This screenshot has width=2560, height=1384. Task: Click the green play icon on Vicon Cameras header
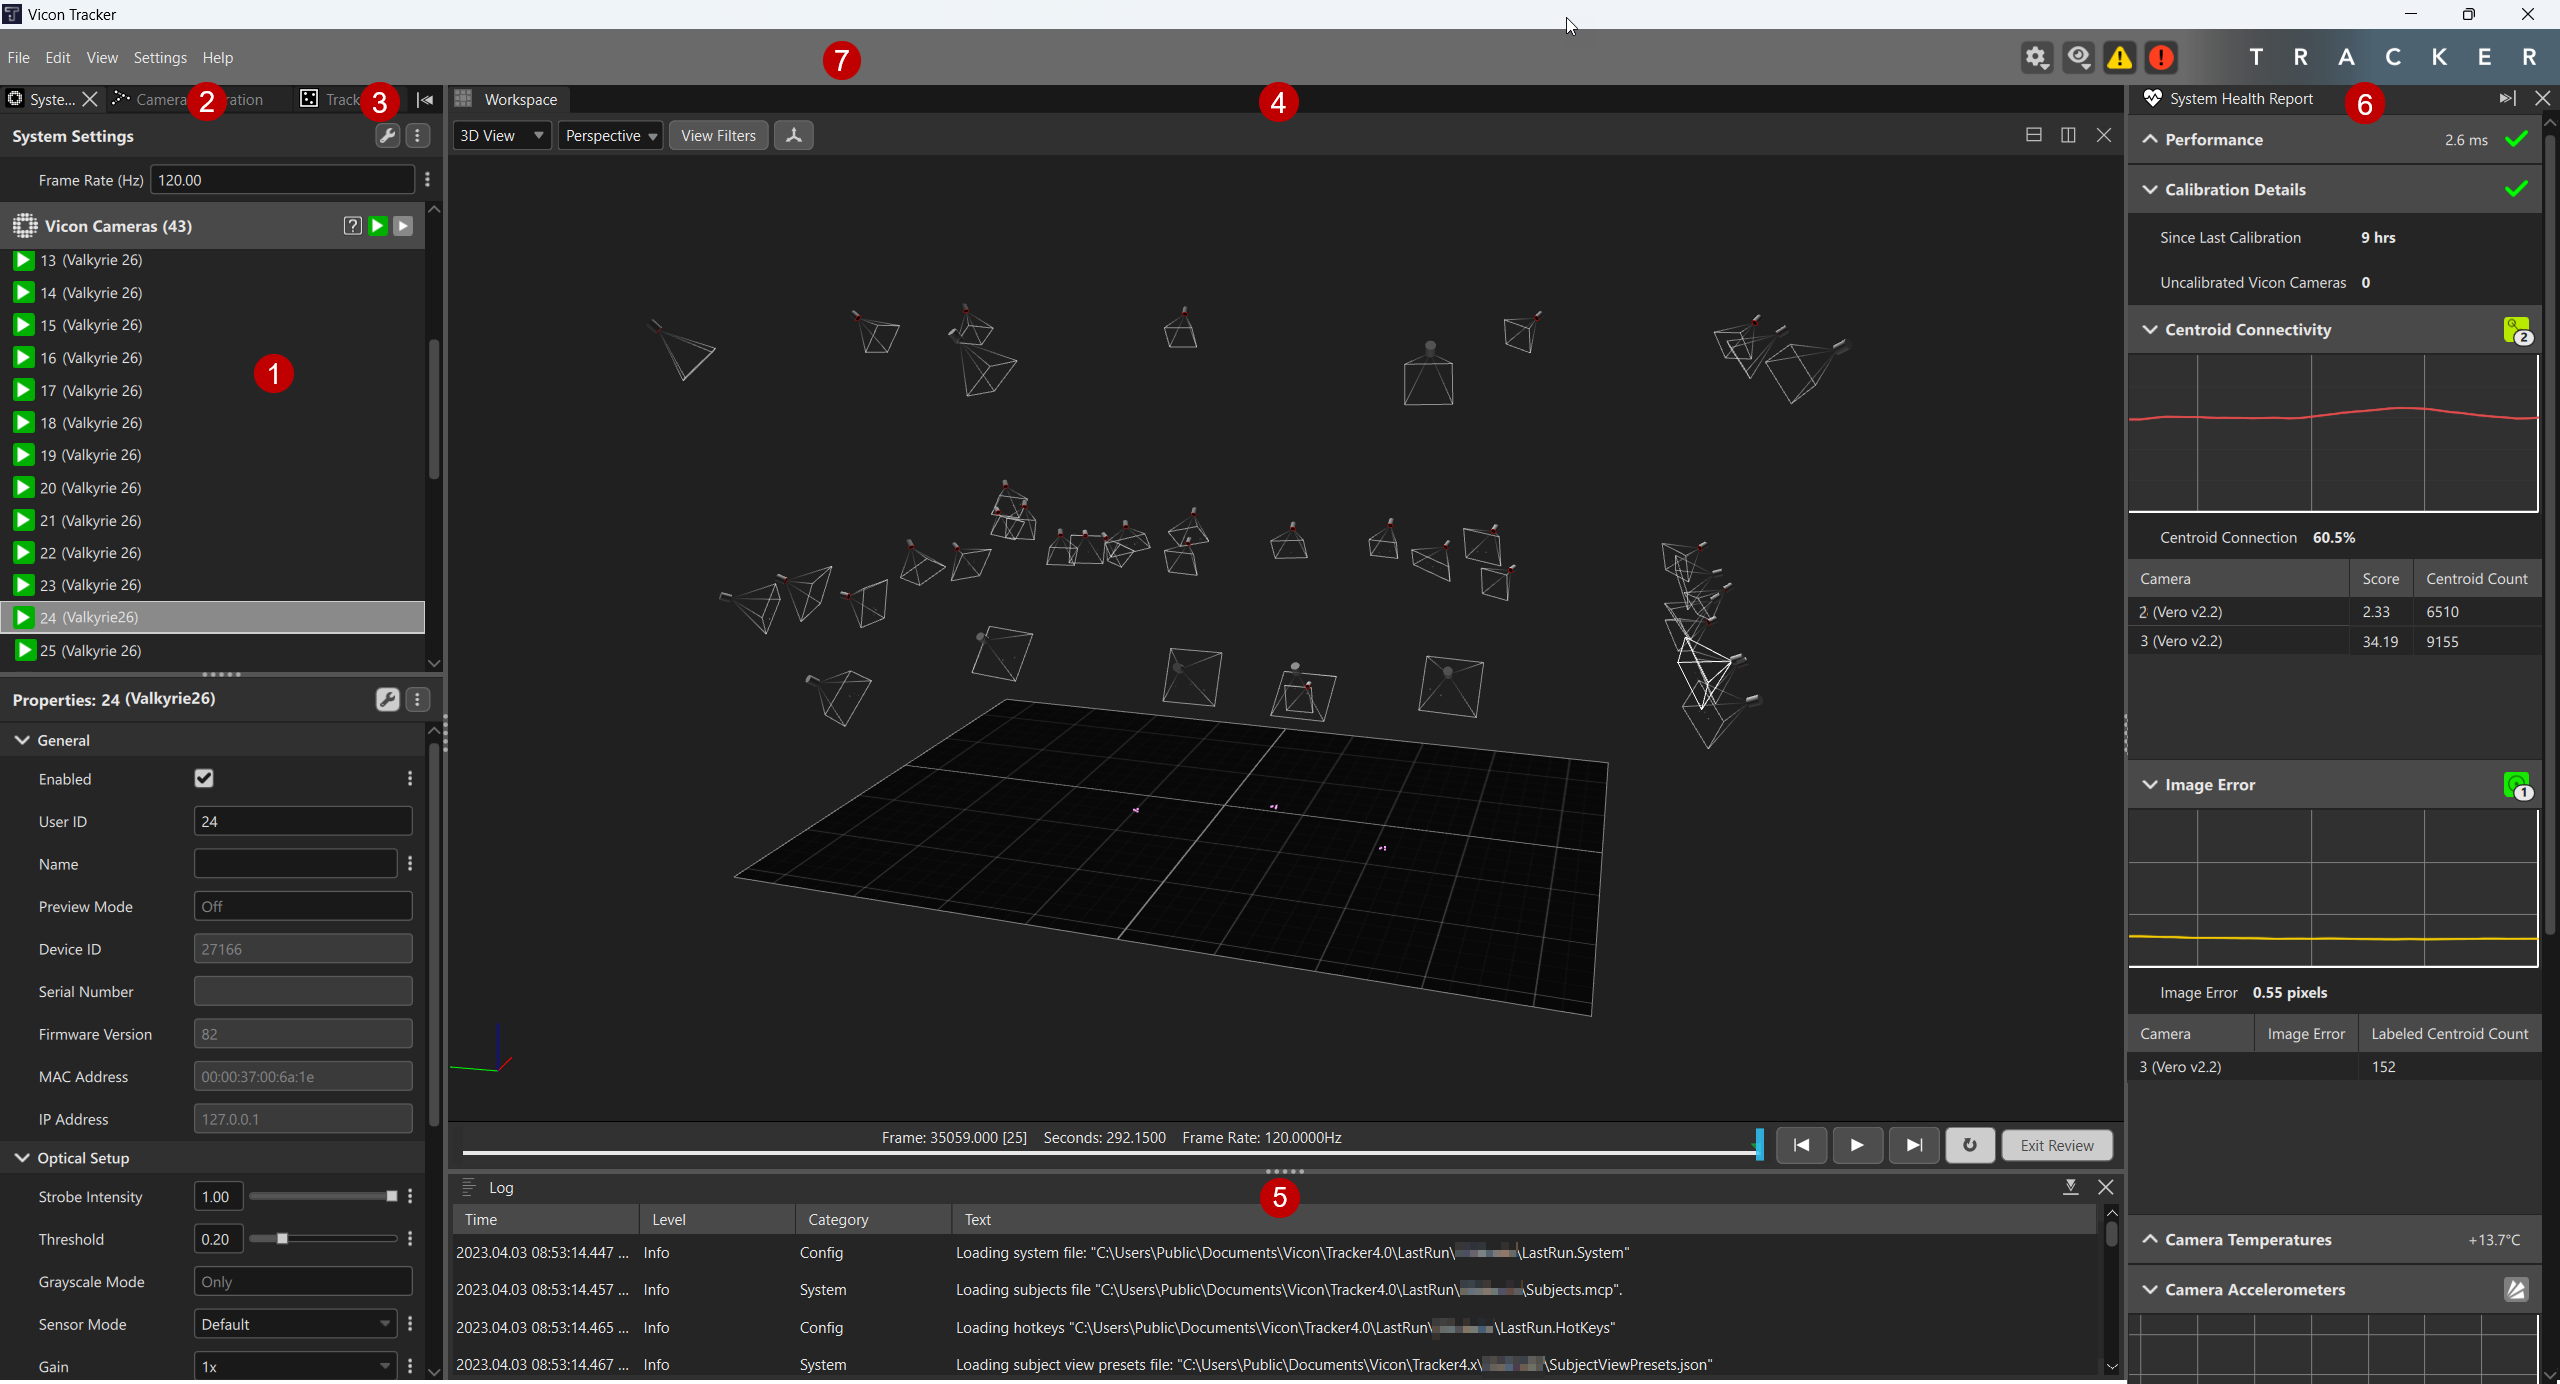(378, 226)
